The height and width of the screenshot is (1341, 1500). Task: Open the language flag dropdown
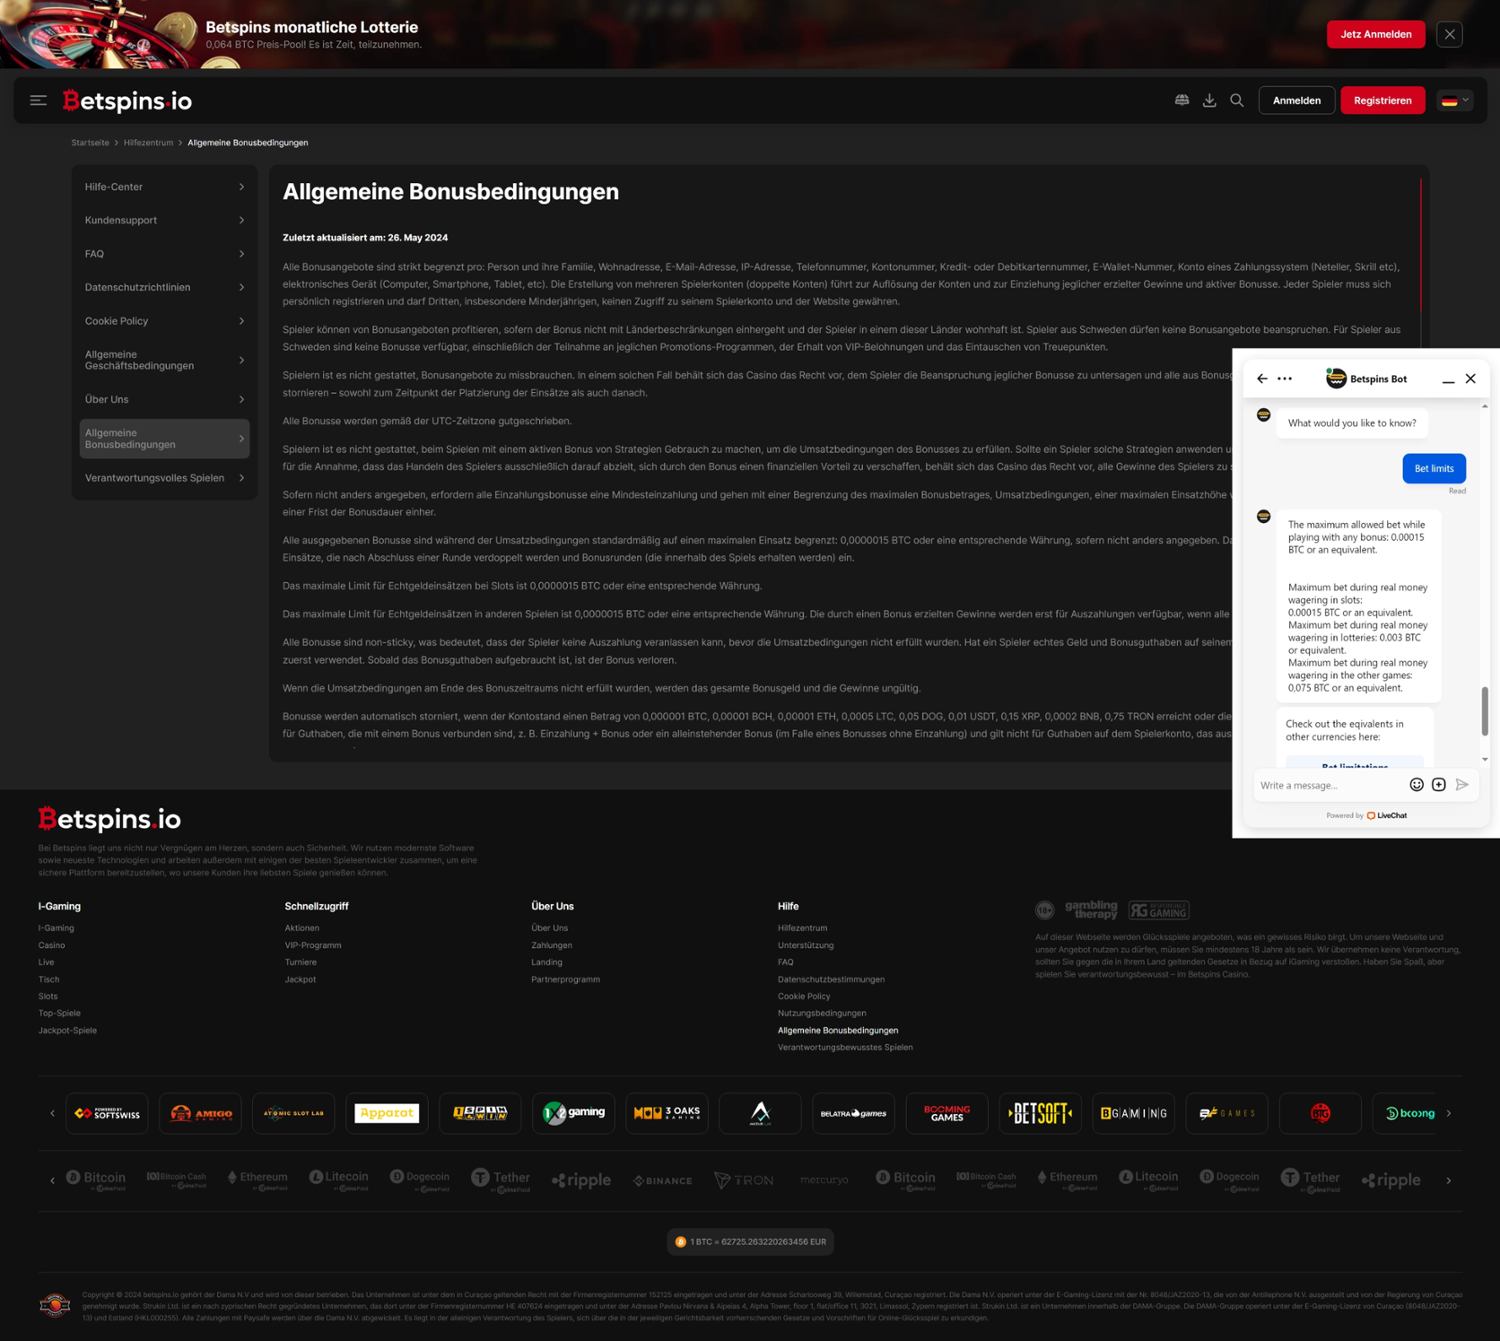[x=1454, y=101]
